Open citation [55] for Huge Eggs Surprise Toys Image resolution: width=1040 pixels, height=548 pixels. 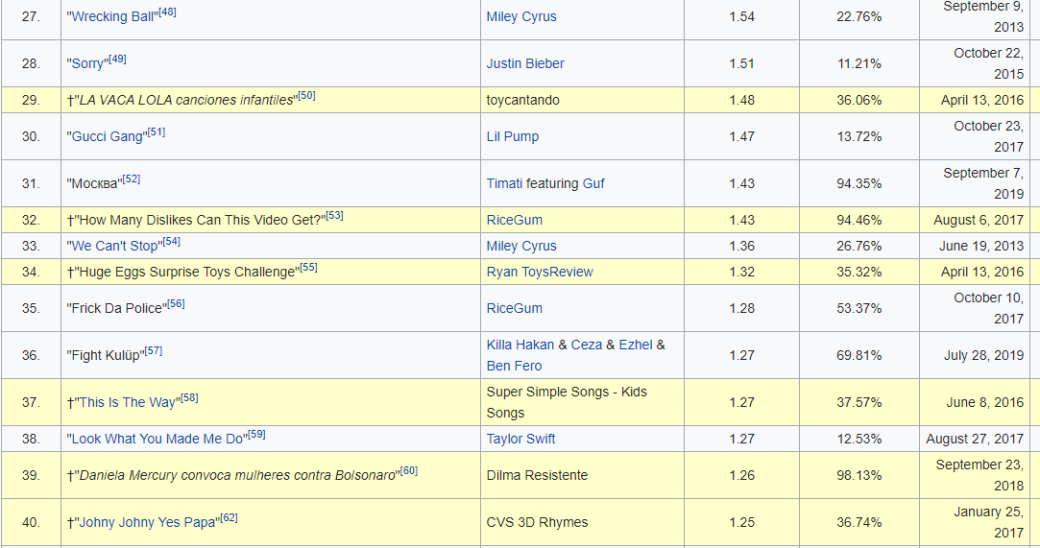(x=308, y=267)
